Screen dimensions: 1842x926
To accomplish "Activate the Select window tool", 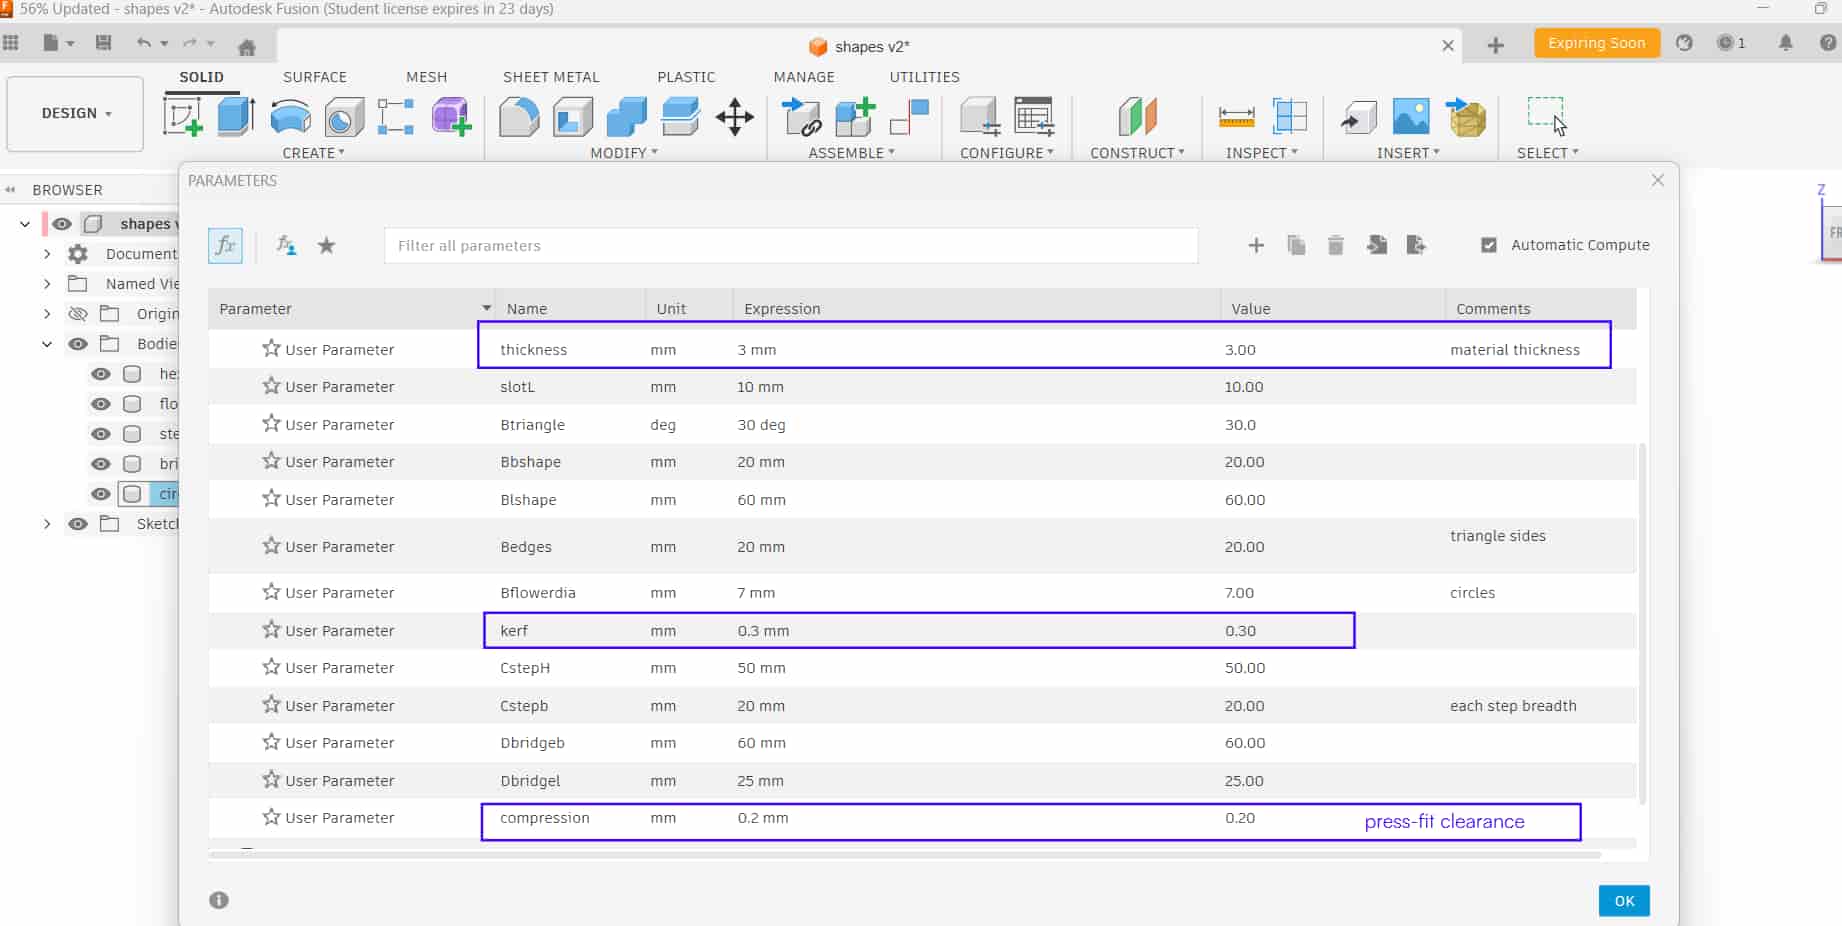I will pos(1546,116).
